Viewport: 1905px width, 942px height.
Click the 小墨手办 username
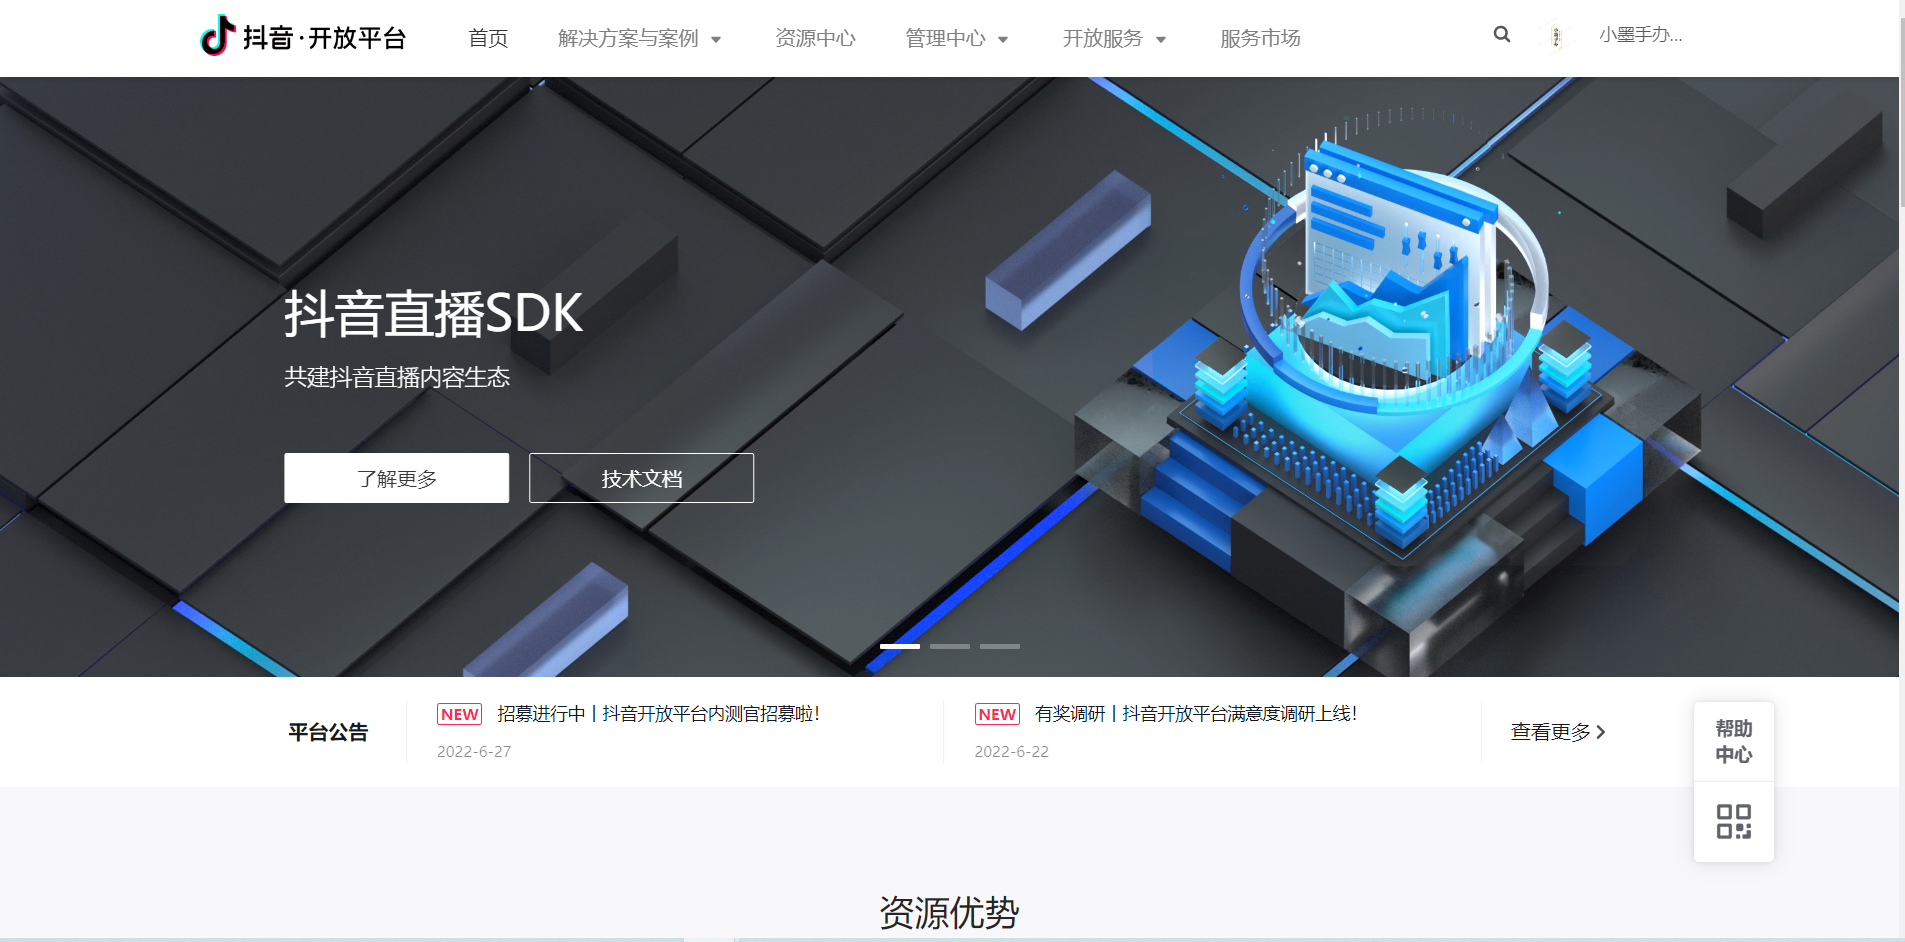point(1640,35)
